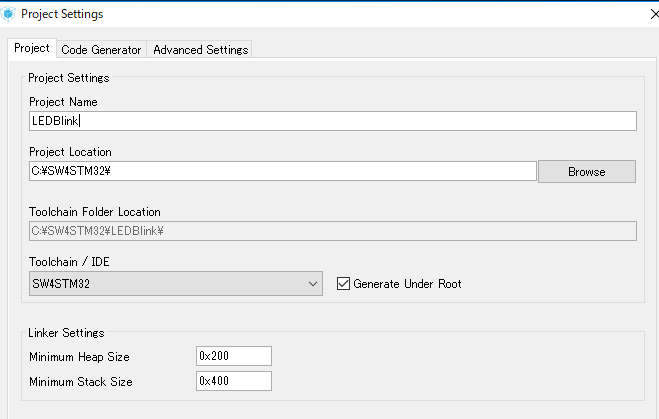This screenshot has width=659, height=419.
Task: Click the Toolchain Folder Location label
Action: pyautogui.click(x=95, y=212)
